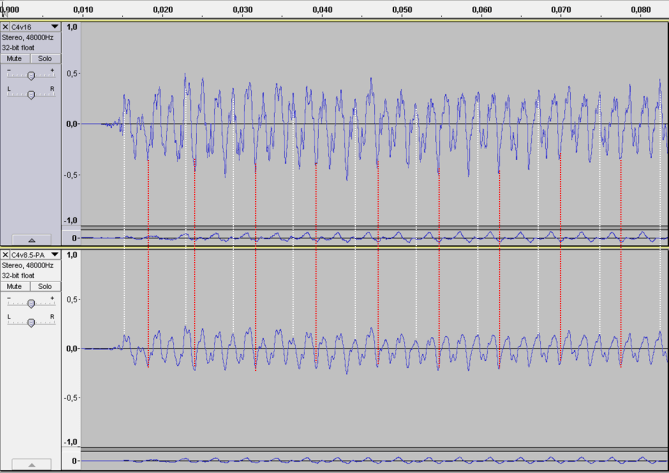The width and height of the screenshot is (669, 473).
Task: Solo the C4v16 track
Action: (x=45, y=59)
